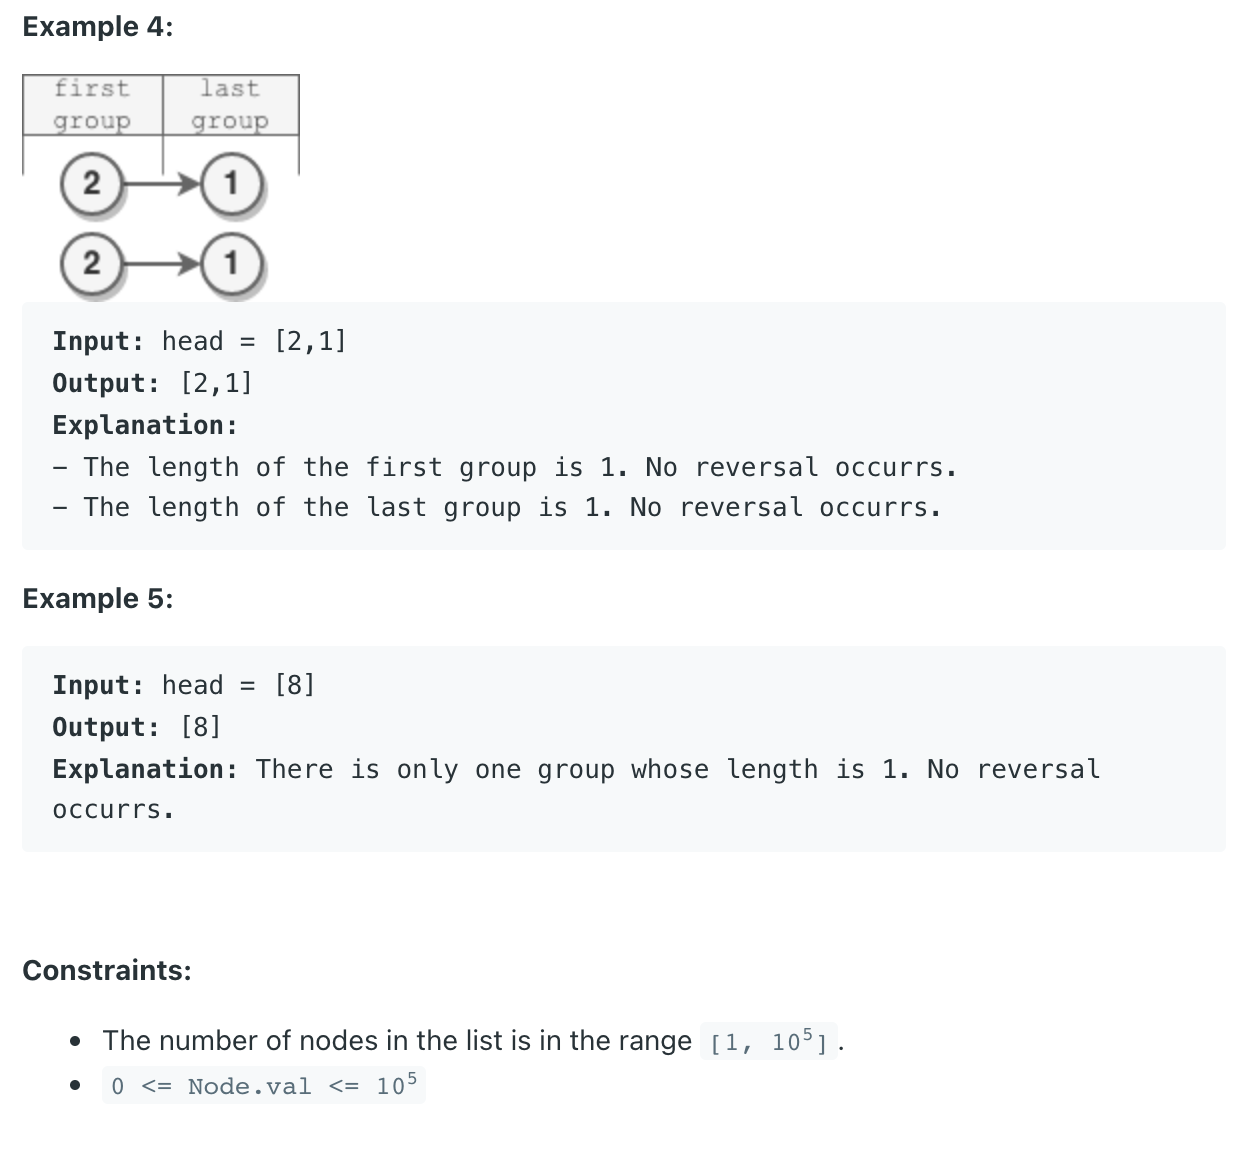Click the first group label in diagram
1248x1150 pixels.
[92, 105]
